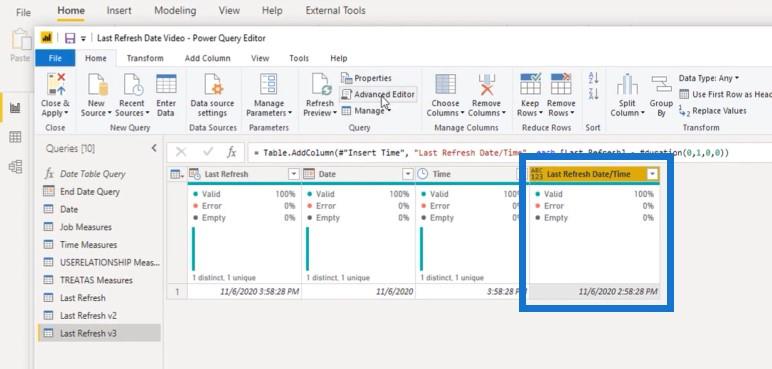Select the Date query
This screenshot has width=772, height=369.
coord(99,209)
